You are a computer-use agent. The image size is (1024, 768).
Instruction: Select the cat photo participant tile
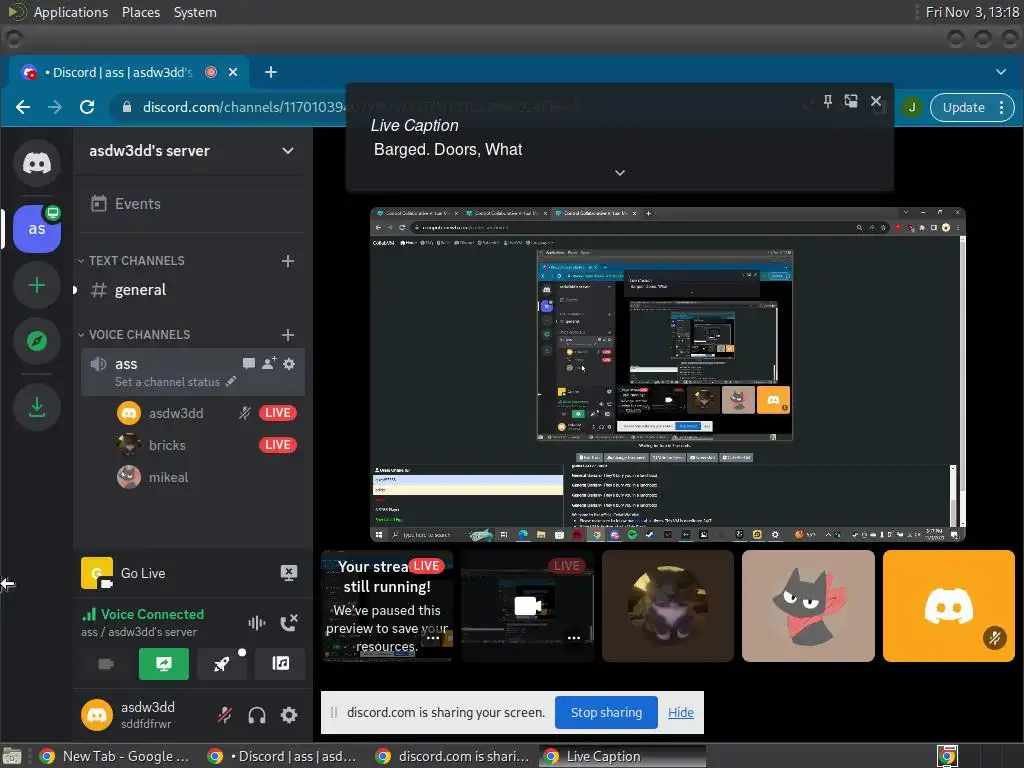click(x=667, y=606)
